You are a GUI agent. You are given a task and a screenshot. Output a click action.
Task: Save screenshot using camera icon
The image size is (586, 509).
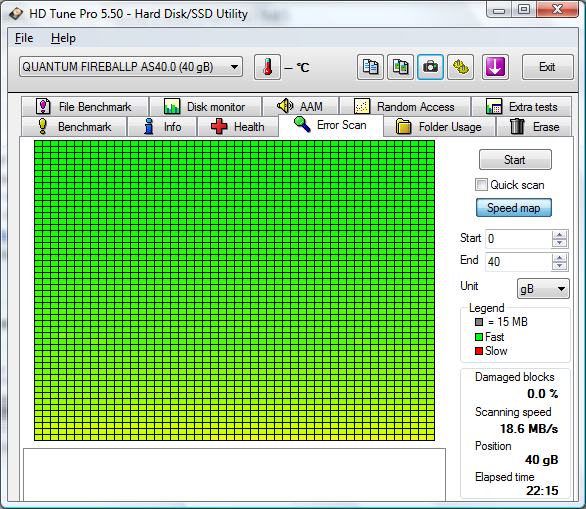(x=431, y=67)
